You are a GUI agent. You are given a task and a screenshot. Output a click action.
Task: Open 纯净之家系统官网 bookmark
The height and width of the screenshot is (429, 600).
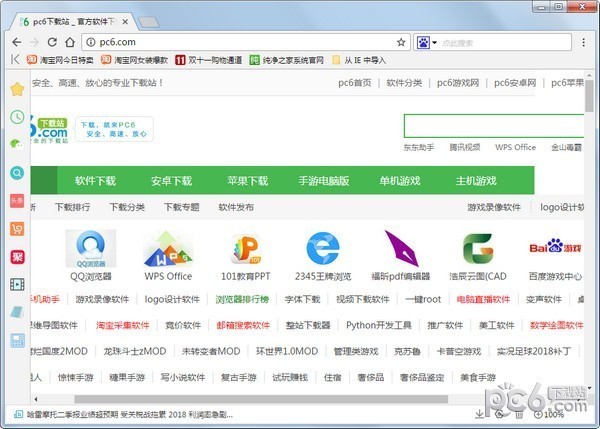pos(287,60)
